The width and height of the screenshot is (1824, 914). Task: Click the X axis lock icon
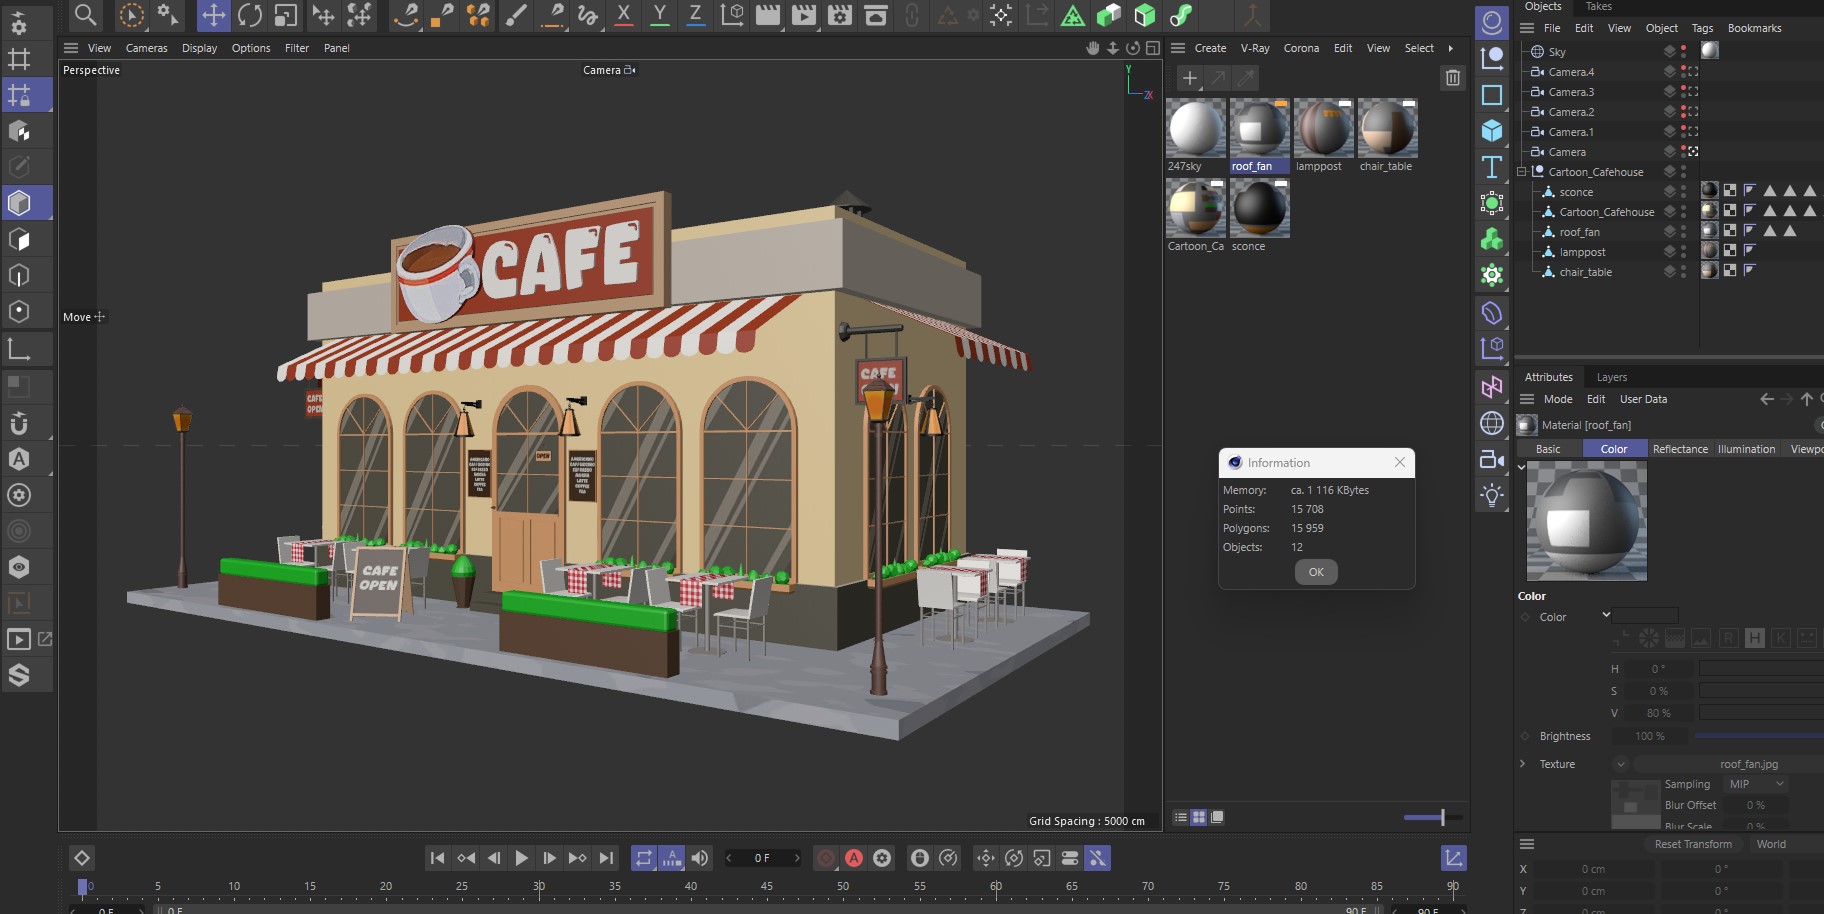pos(623,15)
